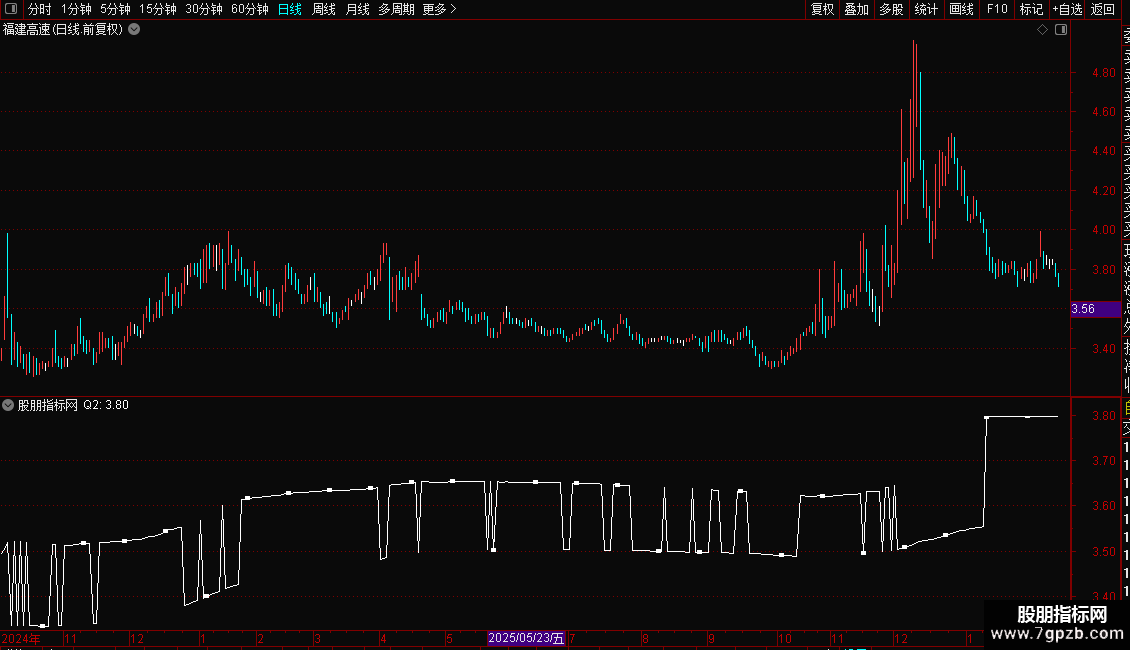Image resolution: width=1130 pixels, height=650 pixels.
Task: Click the 股朋指标网 indicator label
Action: (48, 405)
